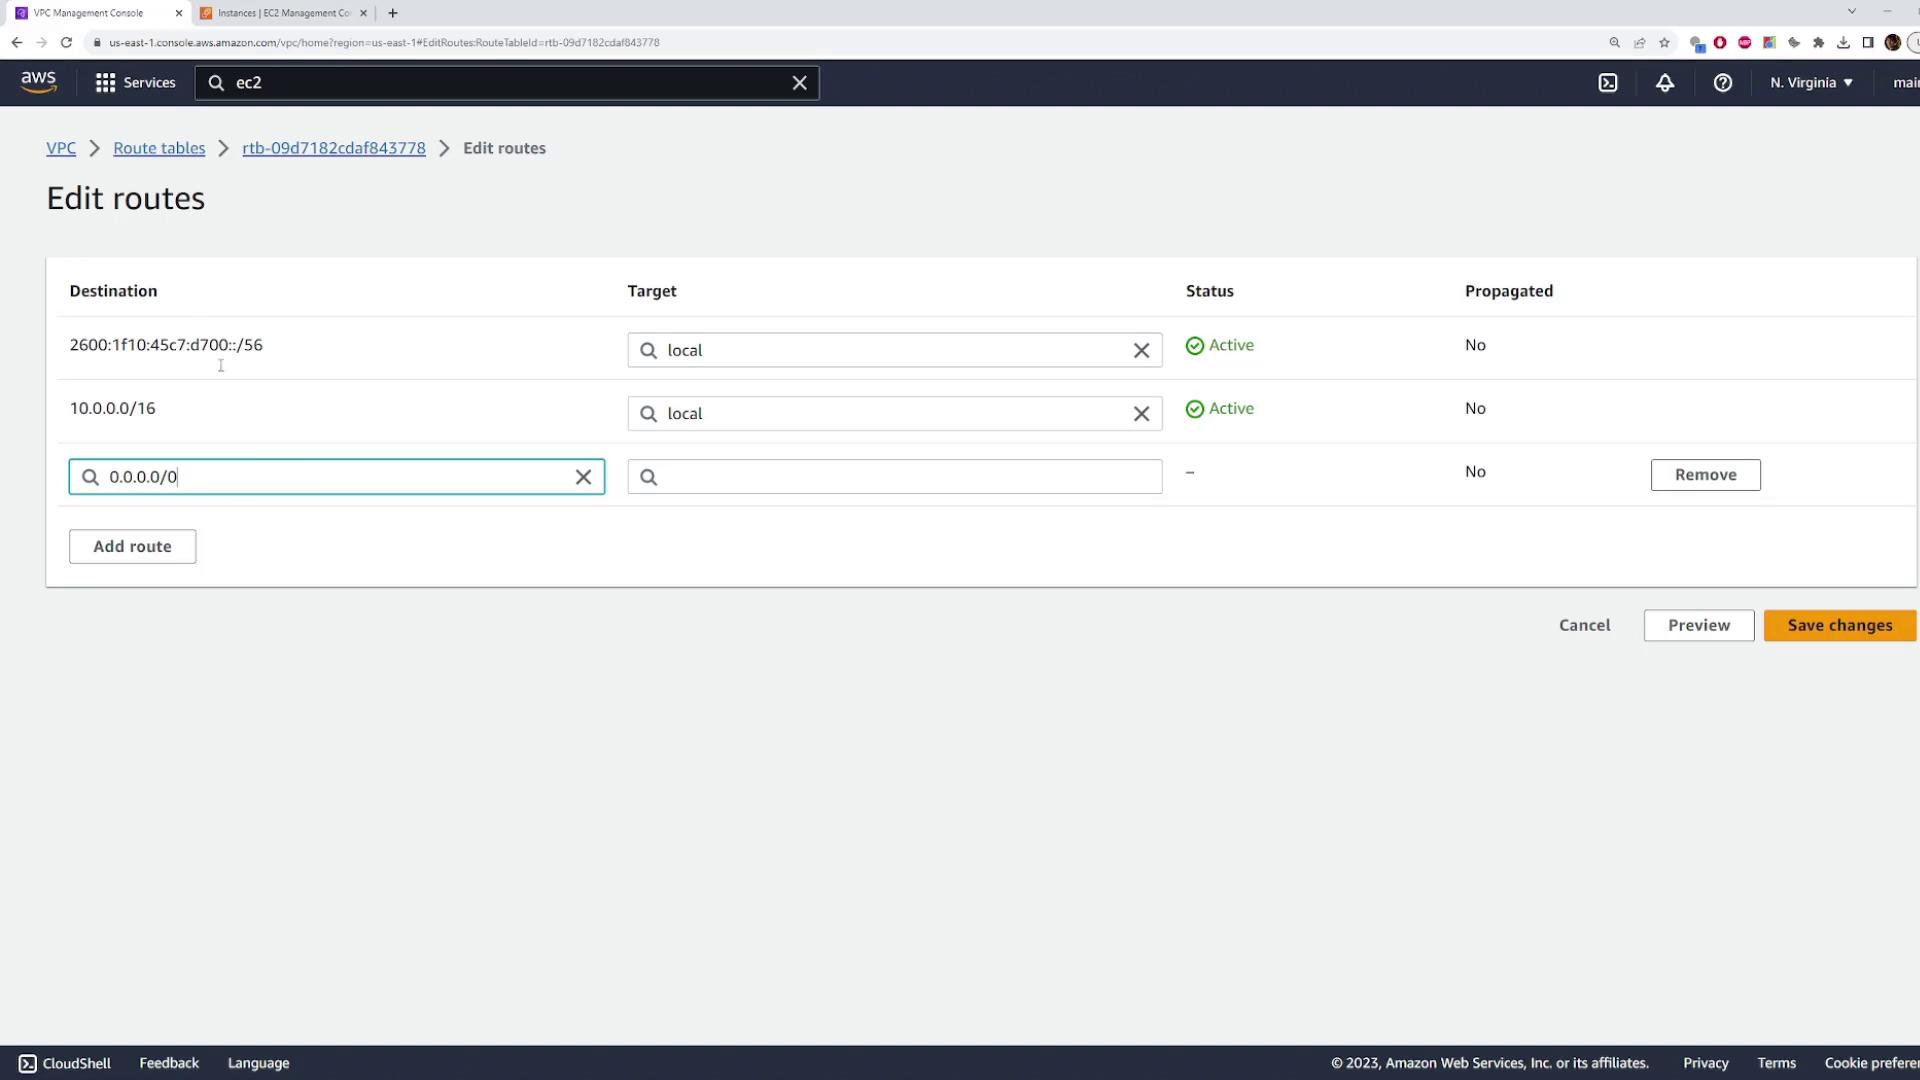
Task: Clear the 0.0.0.0/0 destination field
Action: pyautogui.click(x=583, y=477)
